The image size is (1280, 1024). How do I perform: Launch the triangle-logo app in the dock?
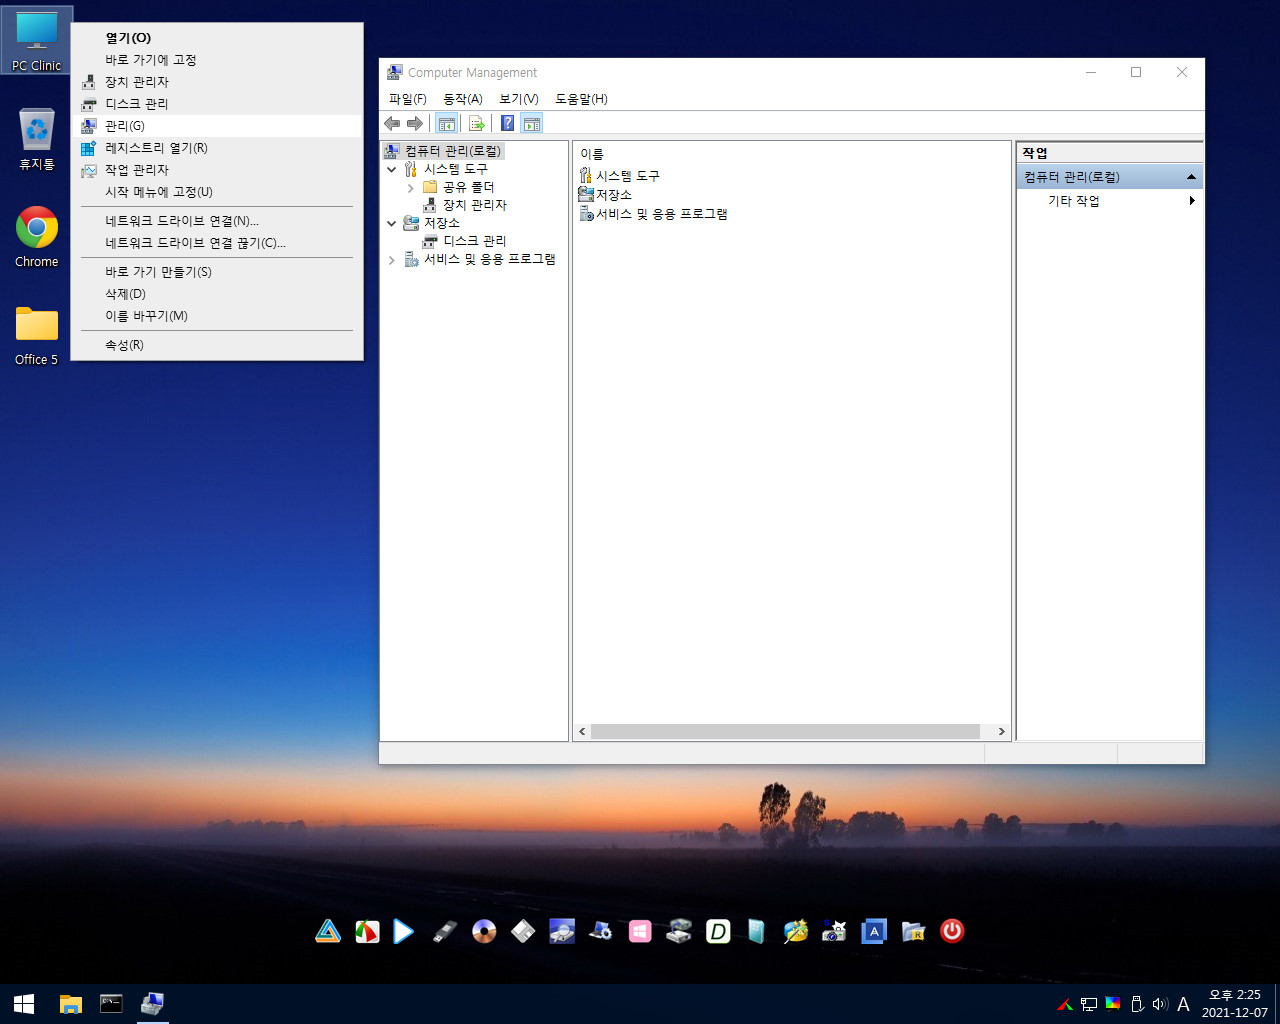coord(328,932)
